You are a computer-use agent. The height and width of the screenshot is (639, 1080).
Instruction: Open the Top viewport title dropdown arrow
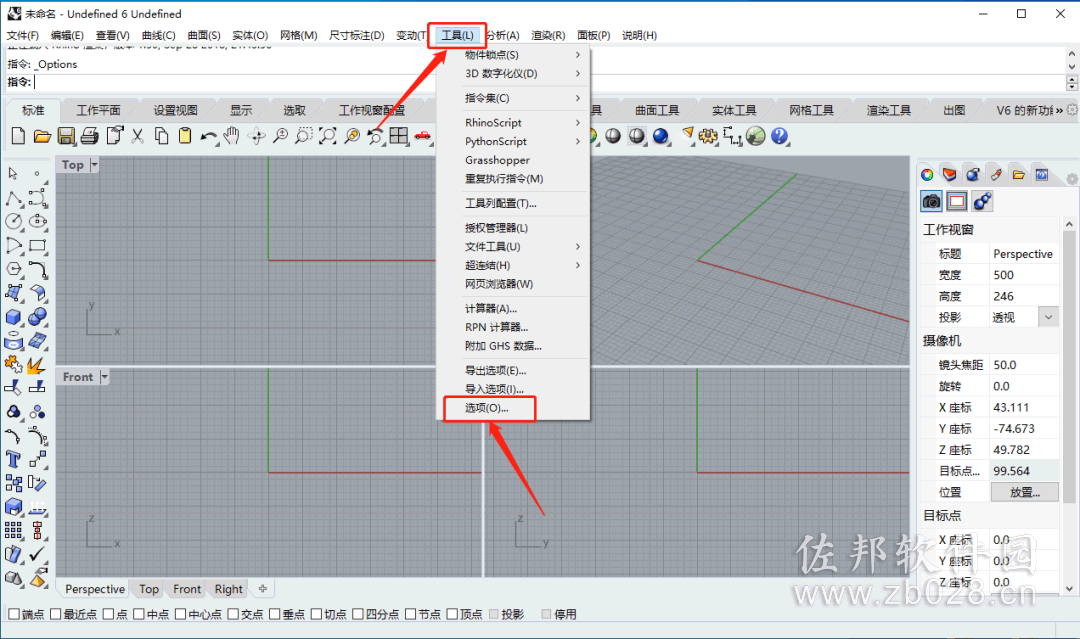94,165
